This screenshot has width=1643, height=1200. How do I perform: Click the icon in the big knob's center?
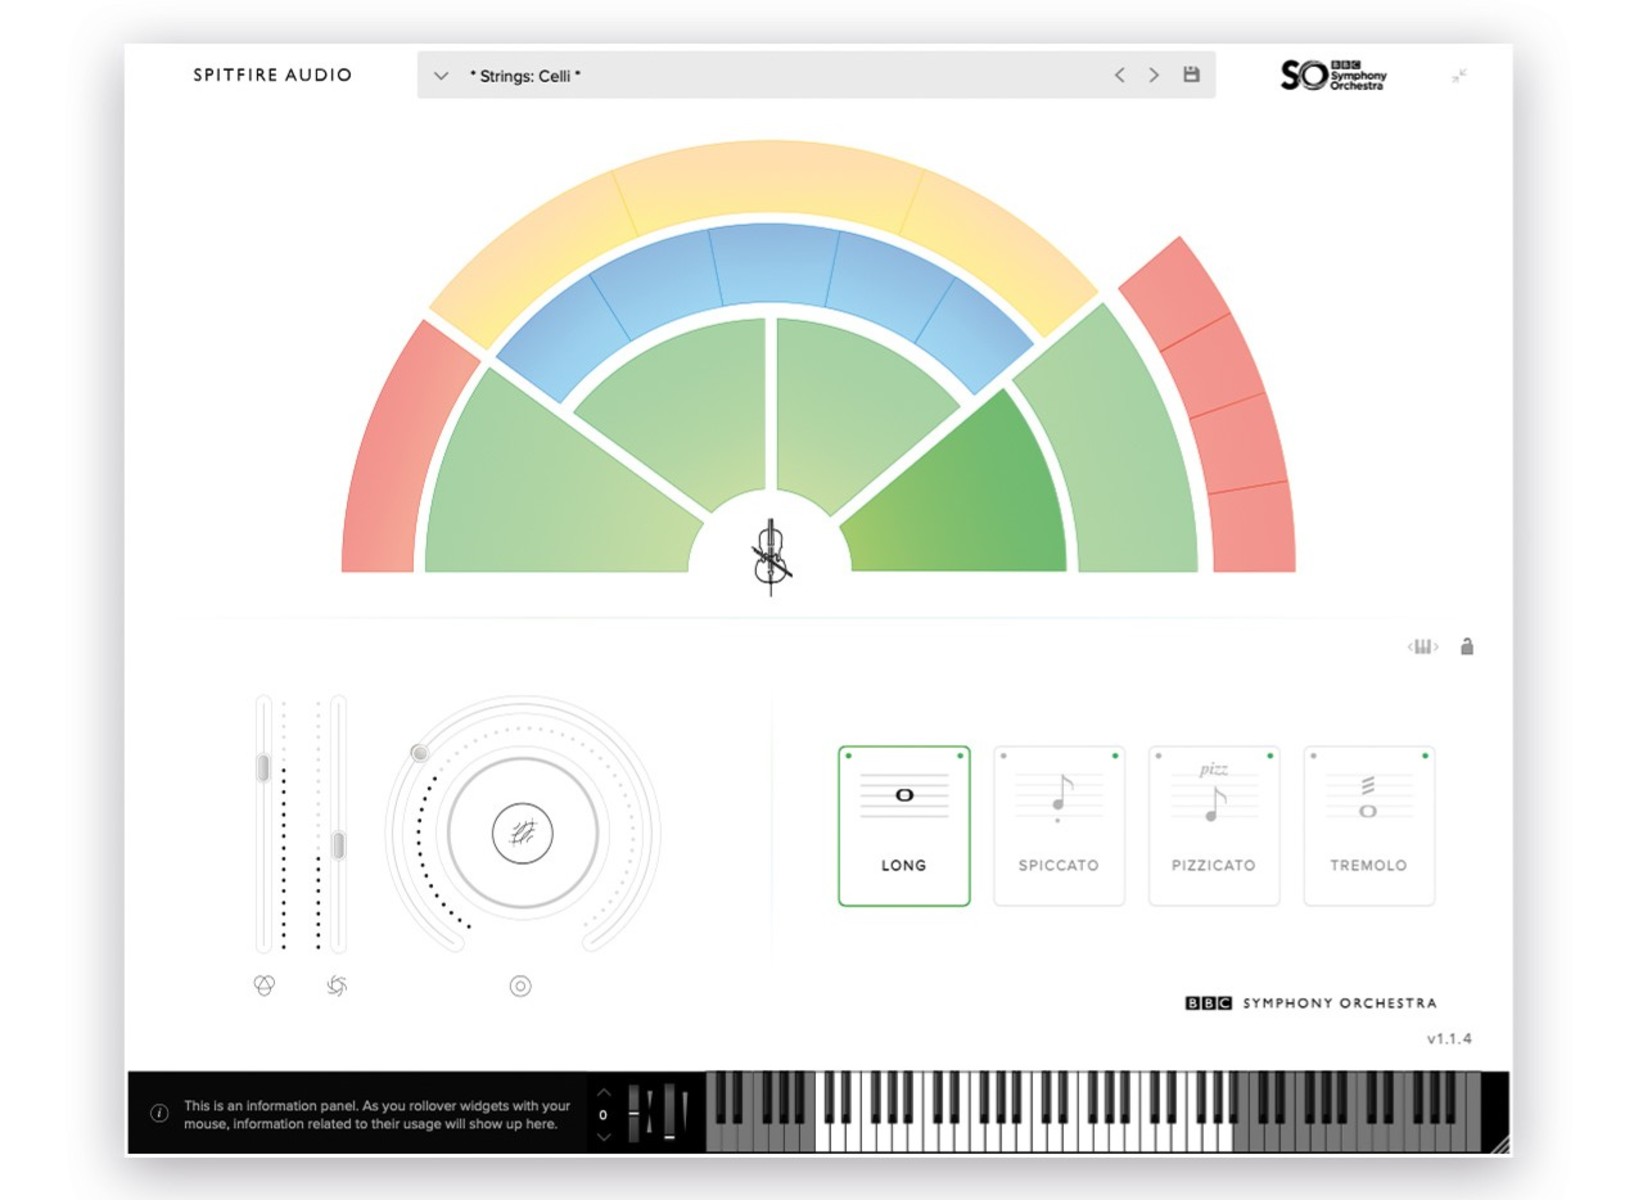(x=522, y=833)
